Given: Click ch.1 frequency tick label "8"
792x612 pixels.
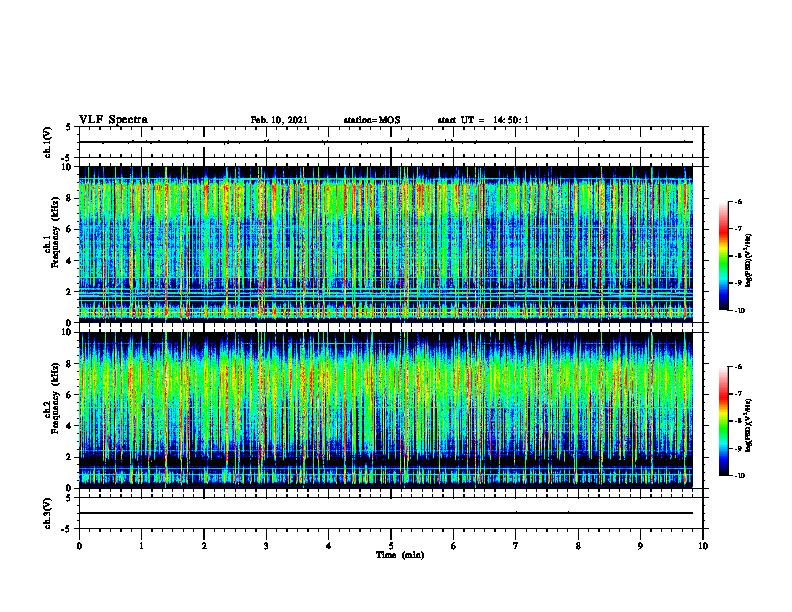Looking at the screenshot, I should [70, 198].
